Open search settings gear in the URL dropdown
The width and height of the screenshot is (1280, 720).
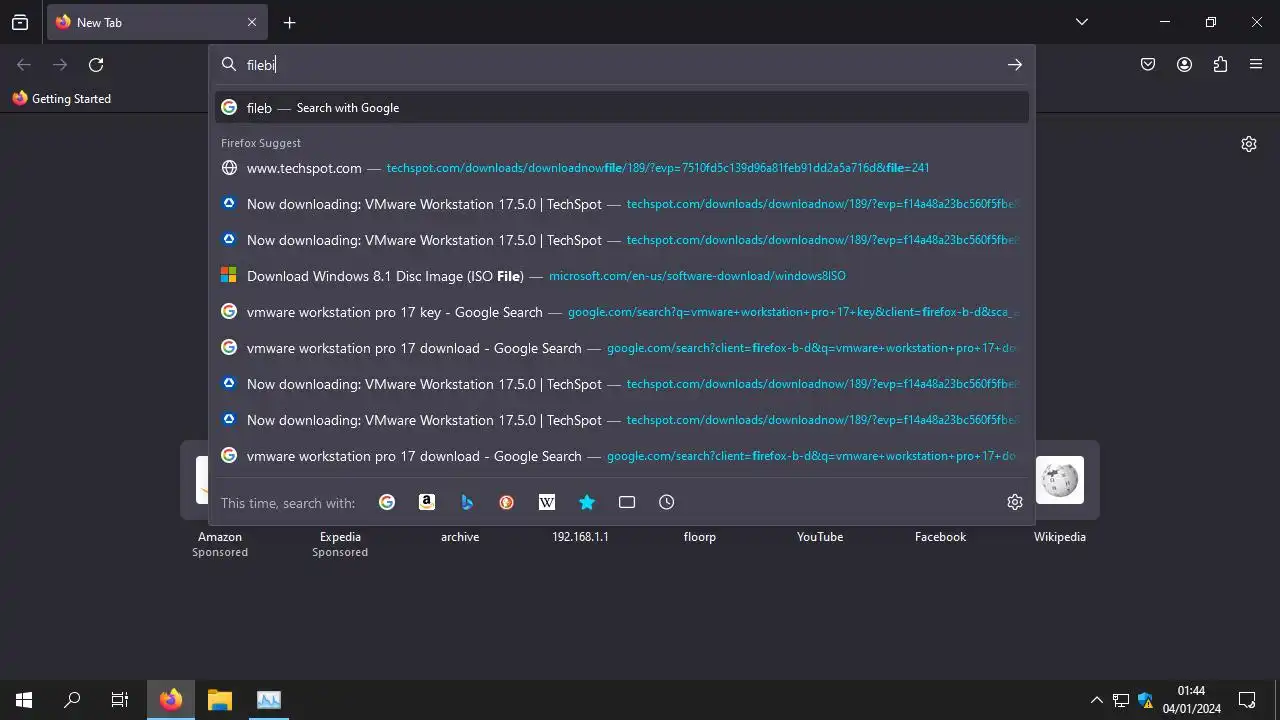[1015, 502]
